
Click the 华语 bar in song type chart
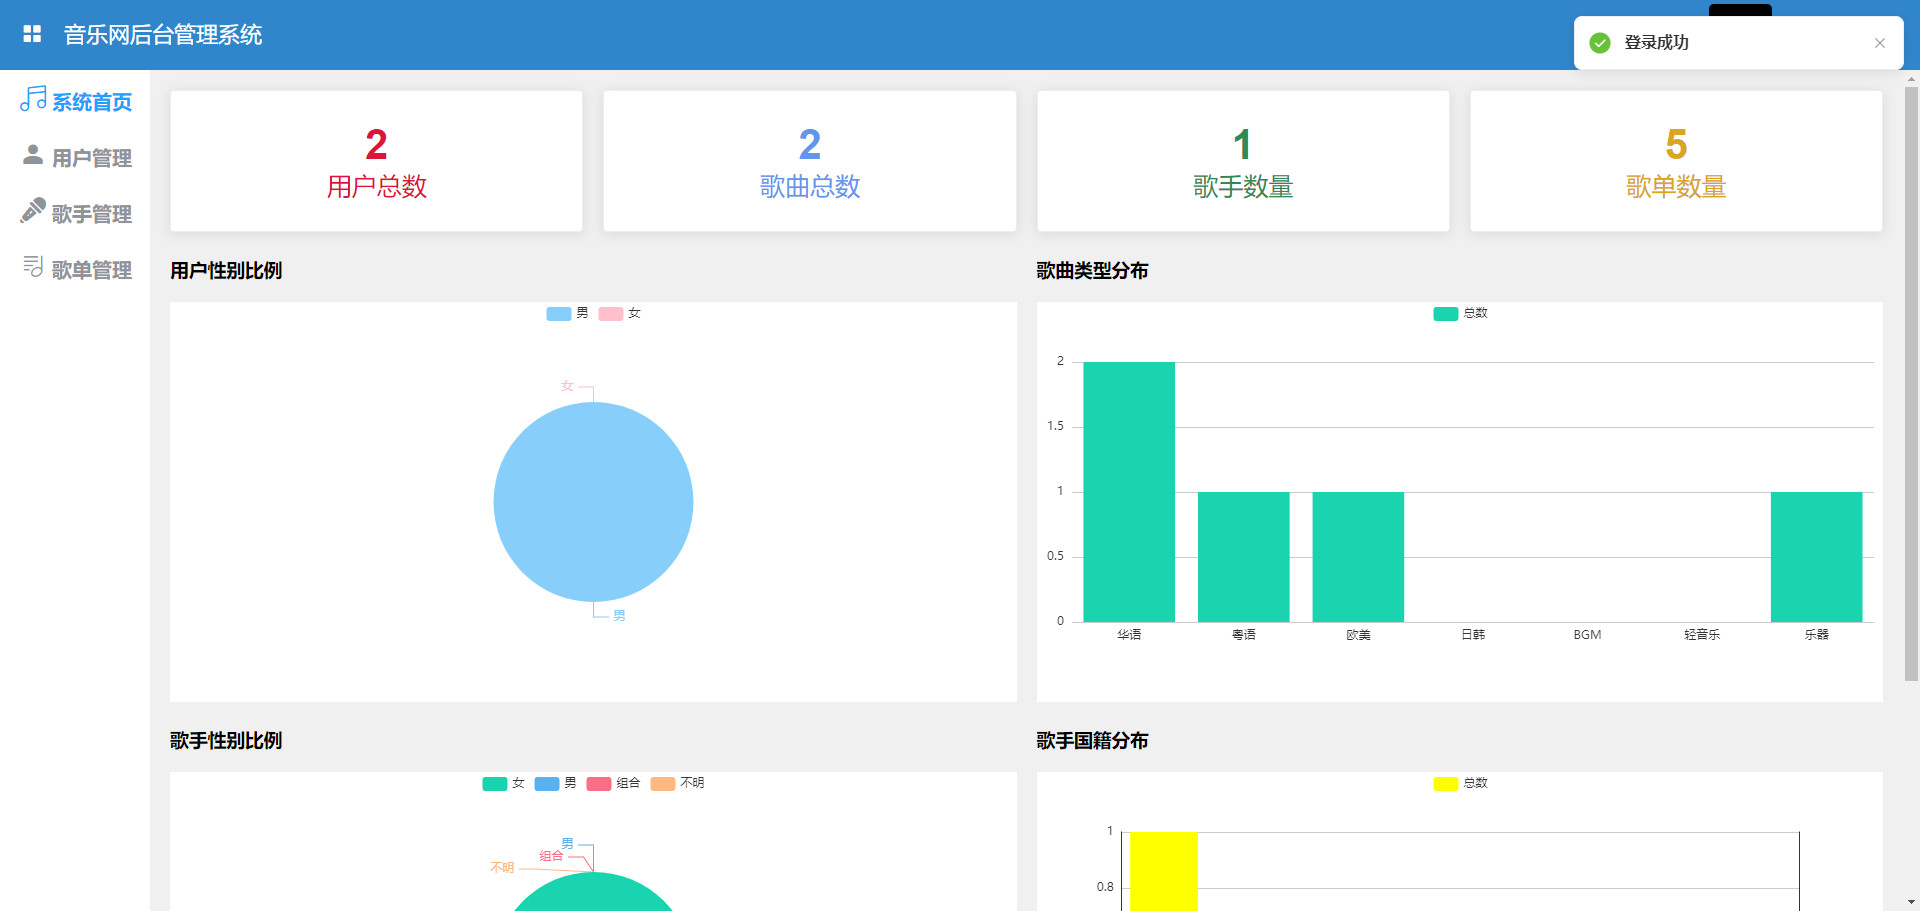click(x=1129, y=492)
